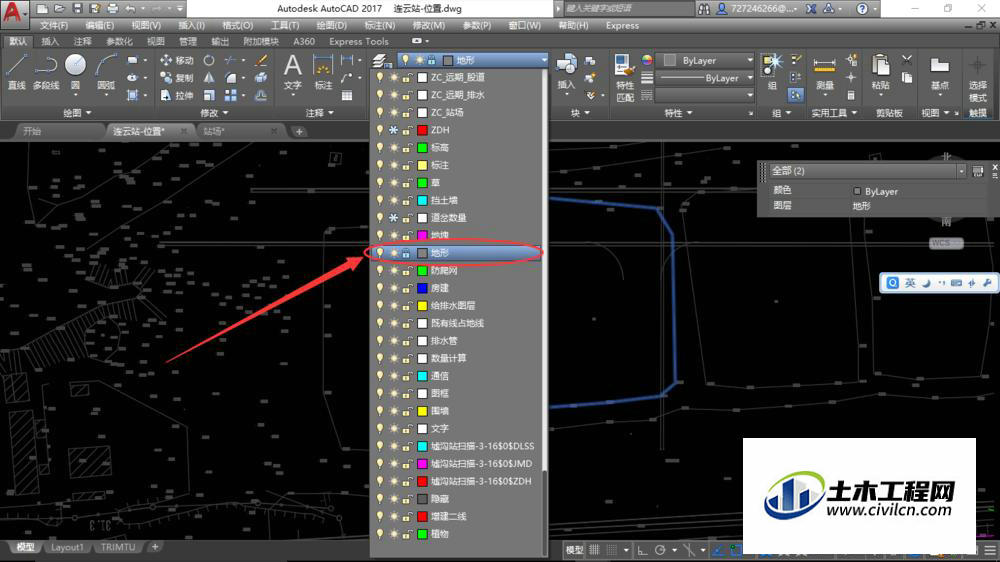Select the Polyline (多段线) tool
Screen dimensions: 1000x562
[x=46, y=71]
